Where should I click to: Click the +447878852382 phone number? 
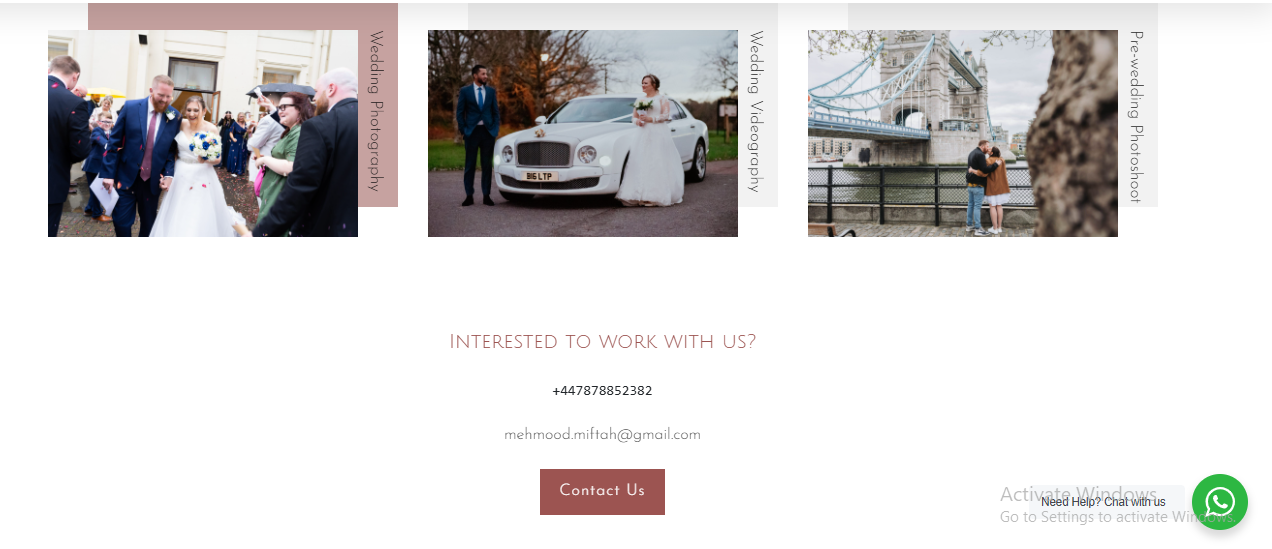602,391
